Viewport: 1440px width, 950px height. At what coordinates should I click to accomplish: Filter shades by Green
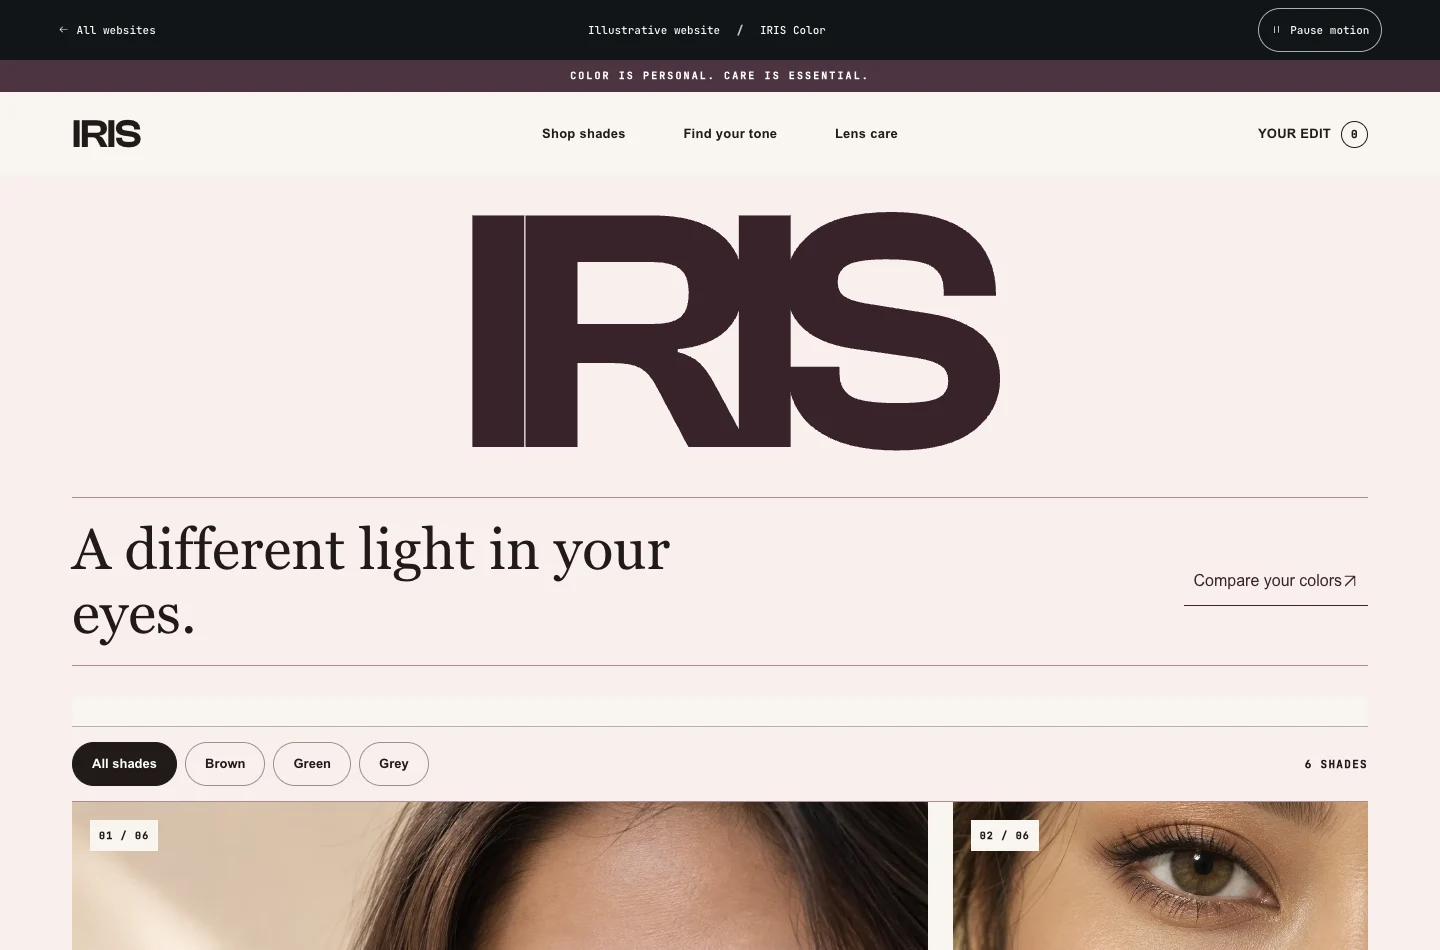click(312, 764)
